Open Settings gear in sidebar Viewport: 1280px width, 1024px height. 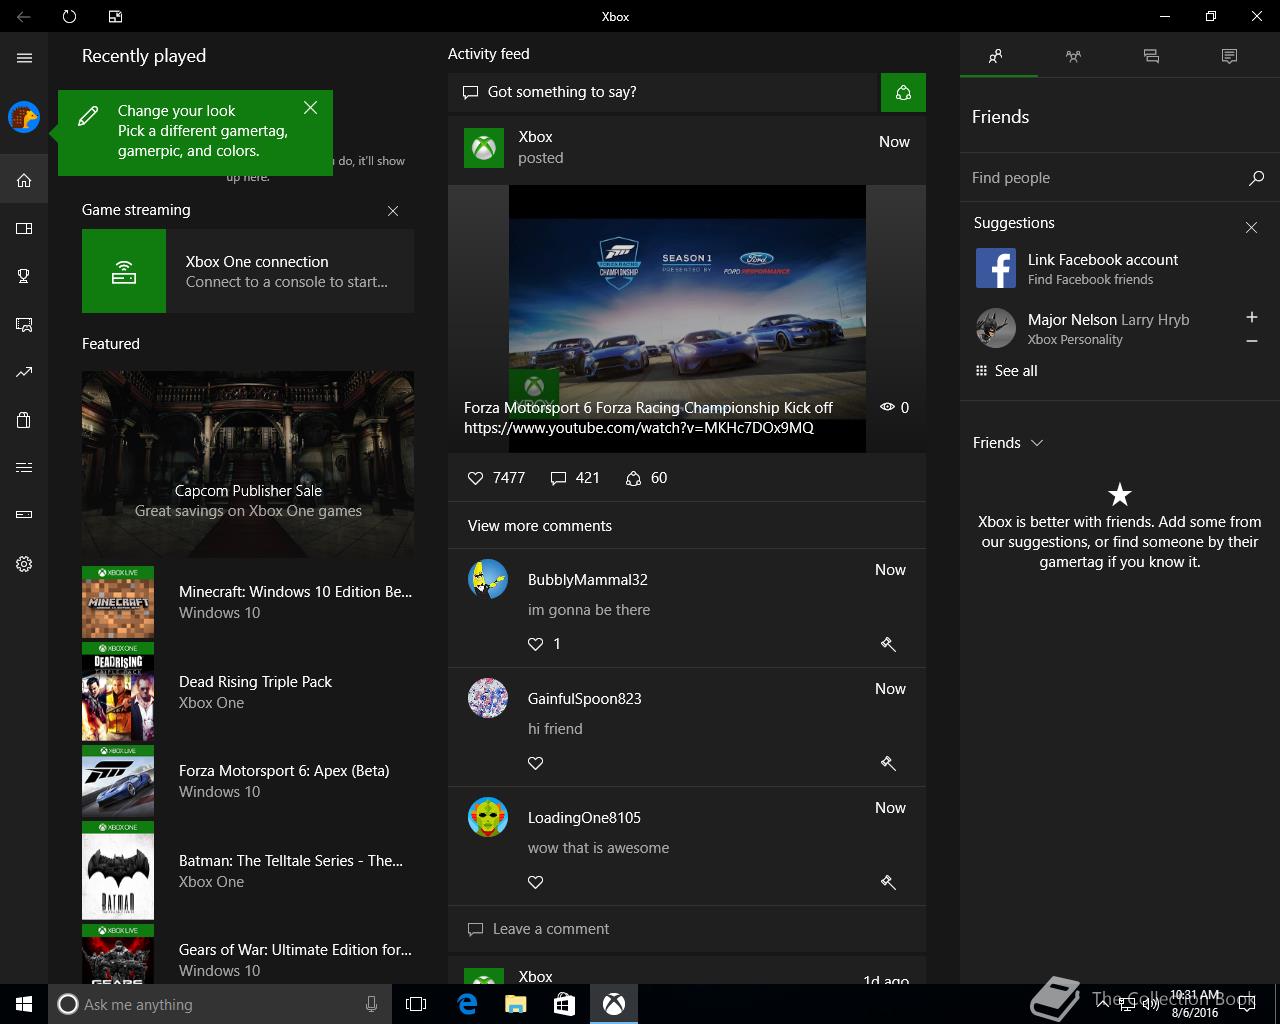(24, 564)
